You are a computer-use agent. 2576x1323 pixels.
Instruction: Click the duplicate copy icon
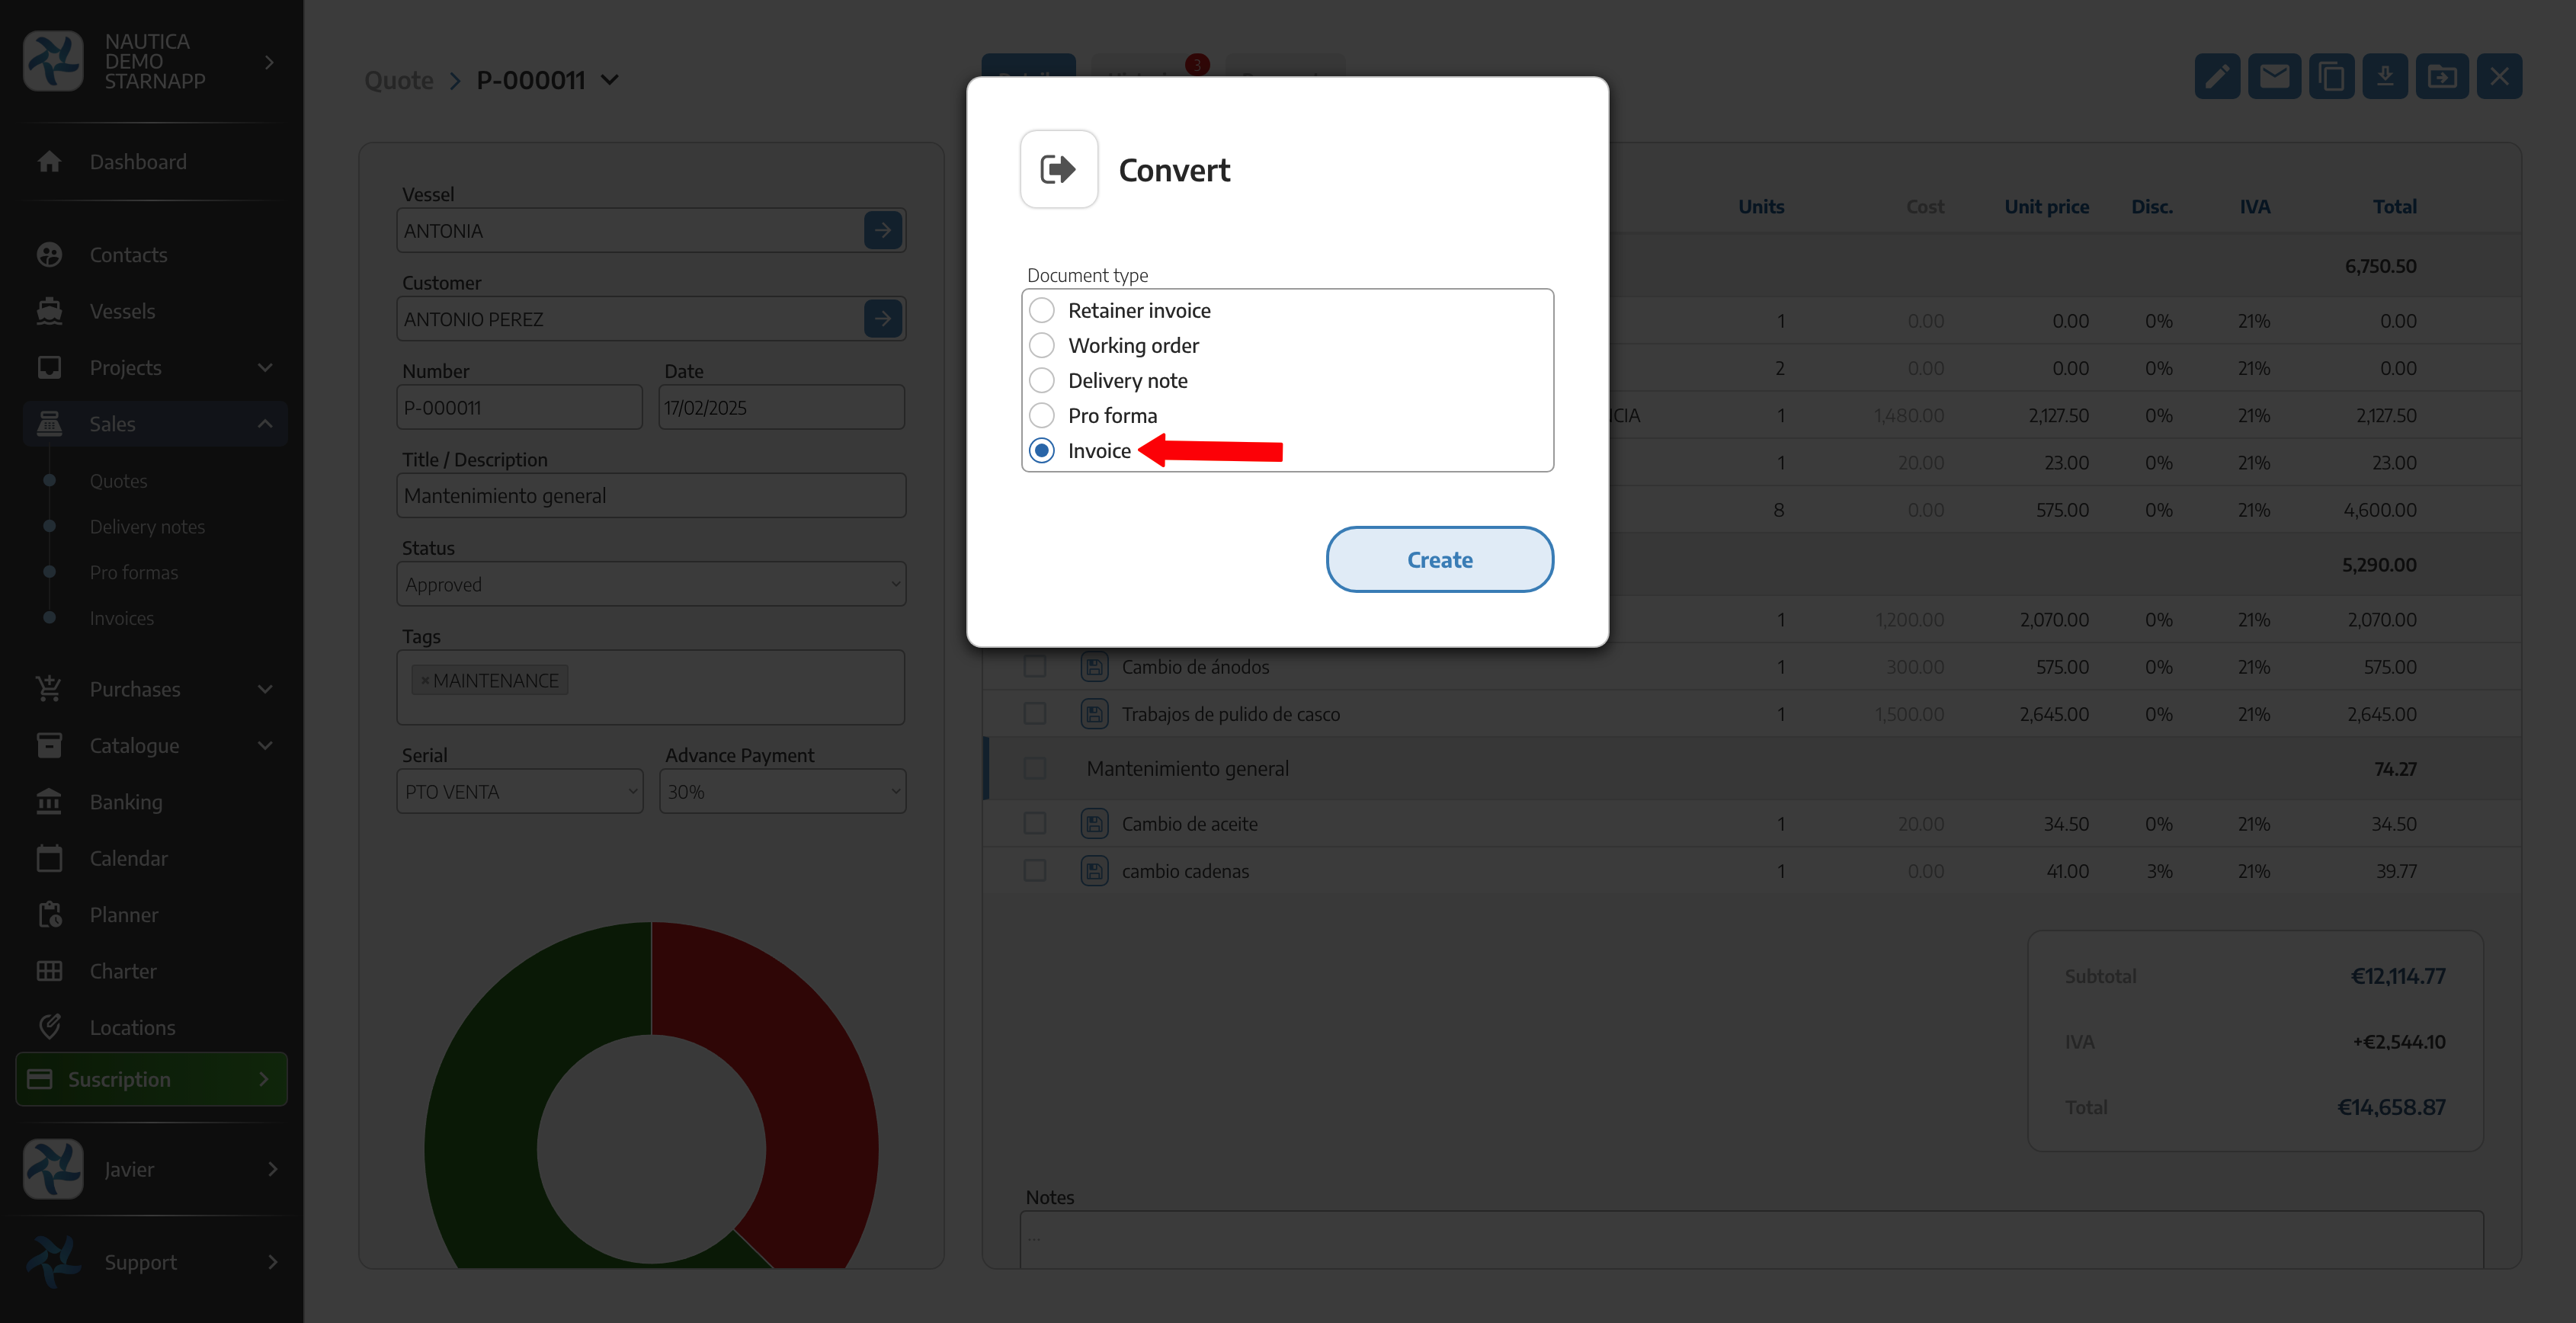coord(2331,76)
